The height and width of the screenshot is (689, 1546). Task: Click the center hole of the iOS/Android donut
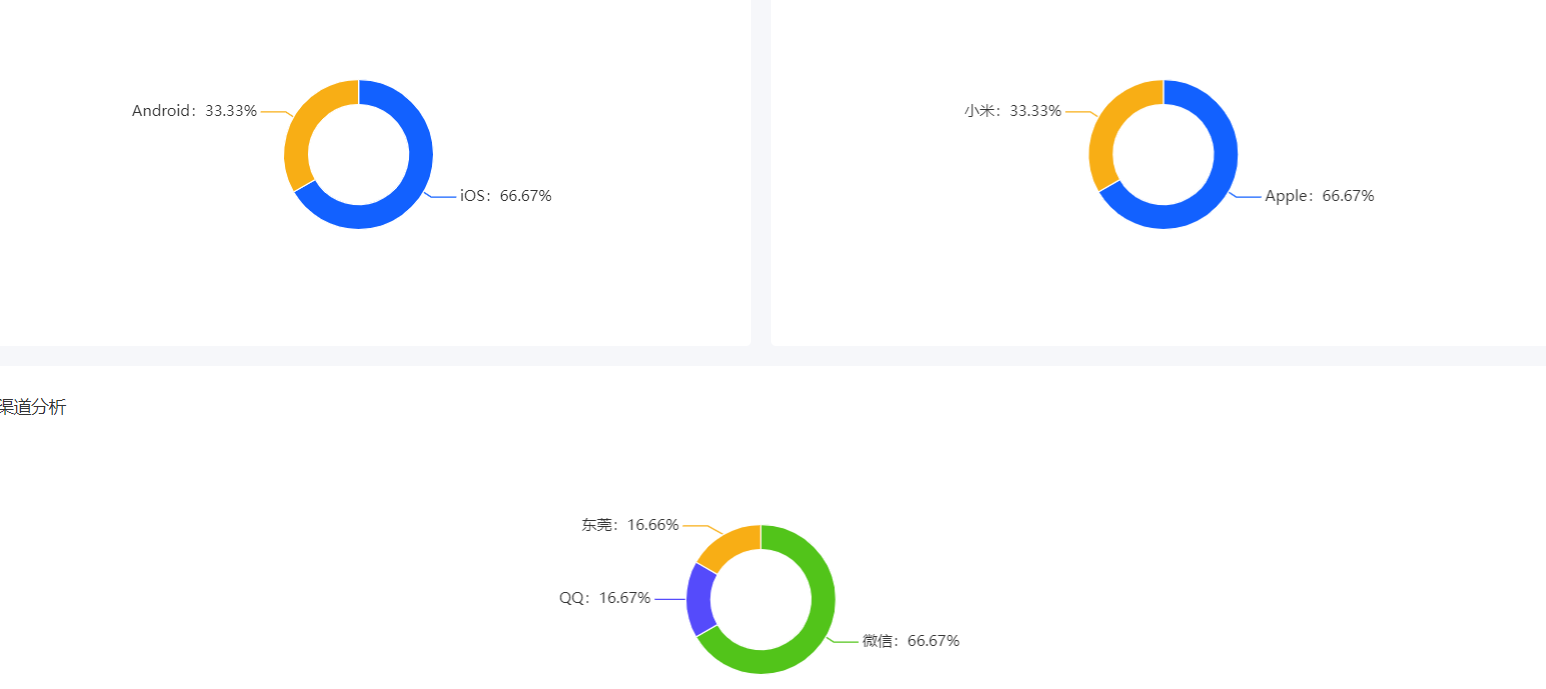pyautogui.click(x=359, y=154)
